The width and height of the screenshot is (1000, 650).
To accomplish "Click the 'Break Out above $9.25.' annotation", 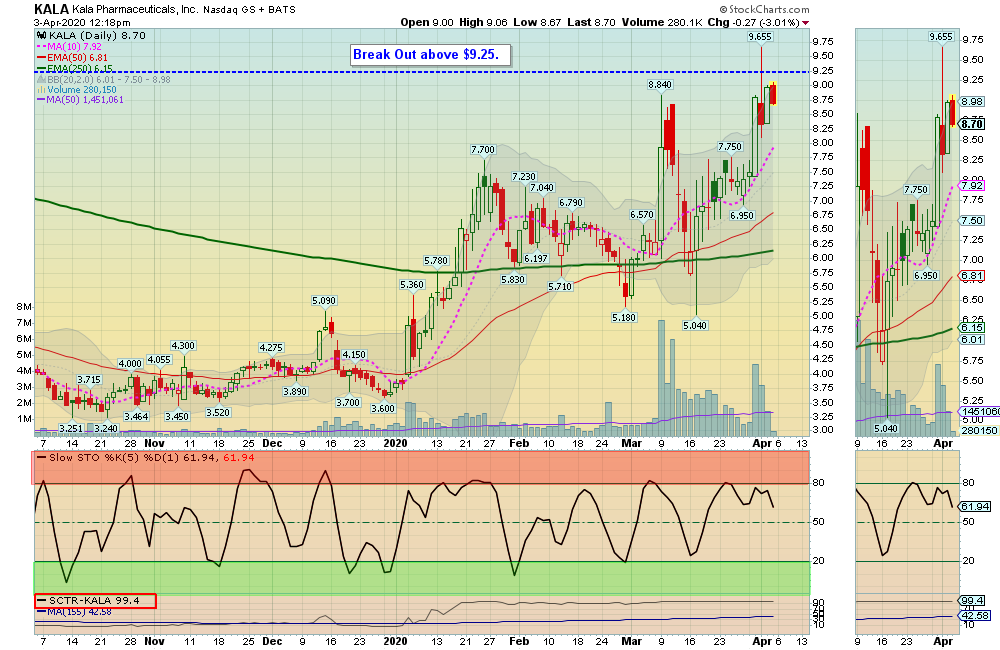I will [430, 55].
